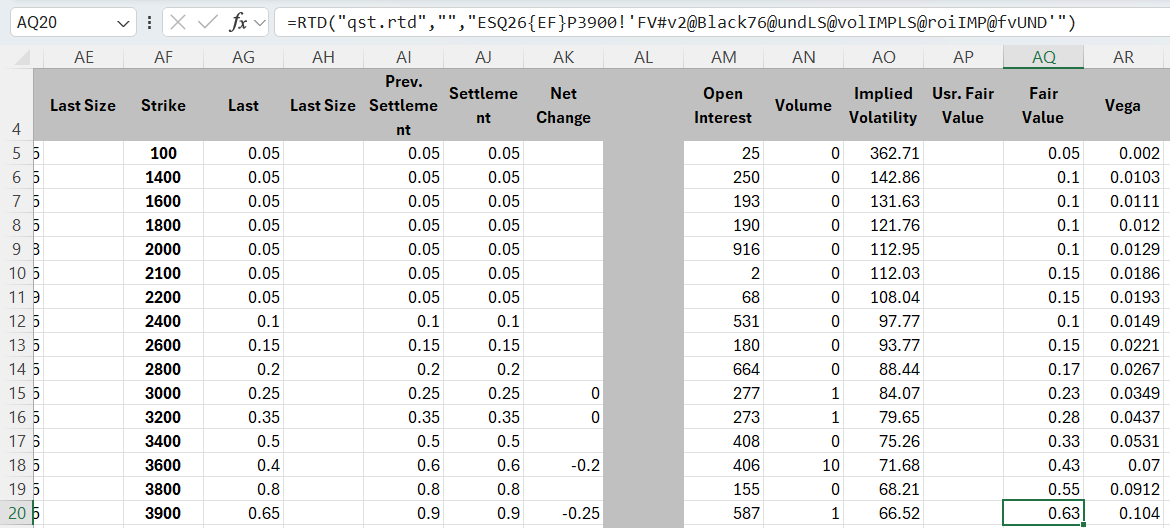Select column AK header
The image size is (1170, 528).
[x=563, y=57]
